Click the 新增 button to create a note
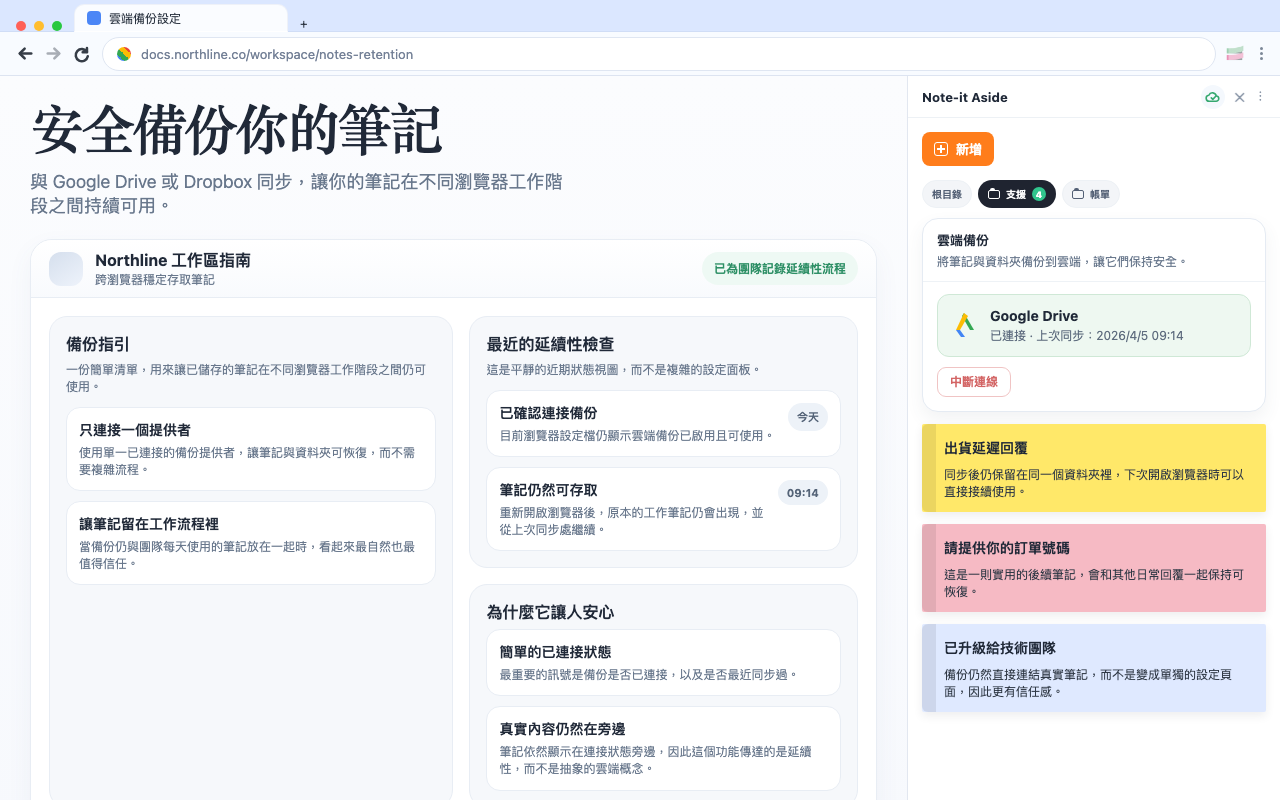 coord(957,149)
